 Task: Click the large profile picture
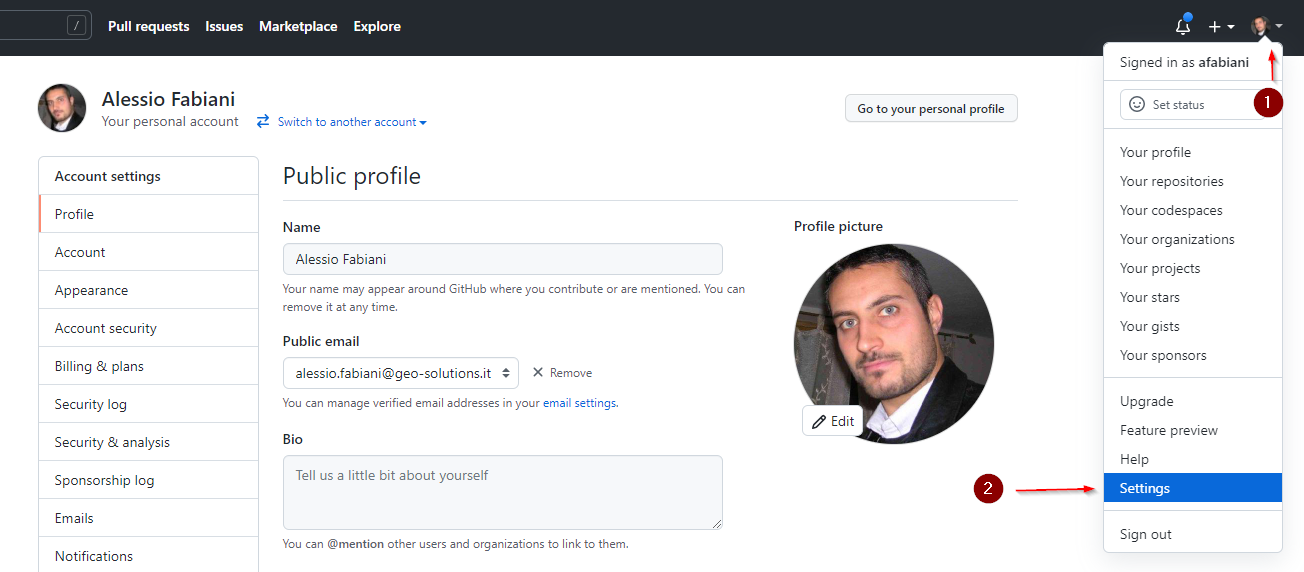click(x=894, y=343)
